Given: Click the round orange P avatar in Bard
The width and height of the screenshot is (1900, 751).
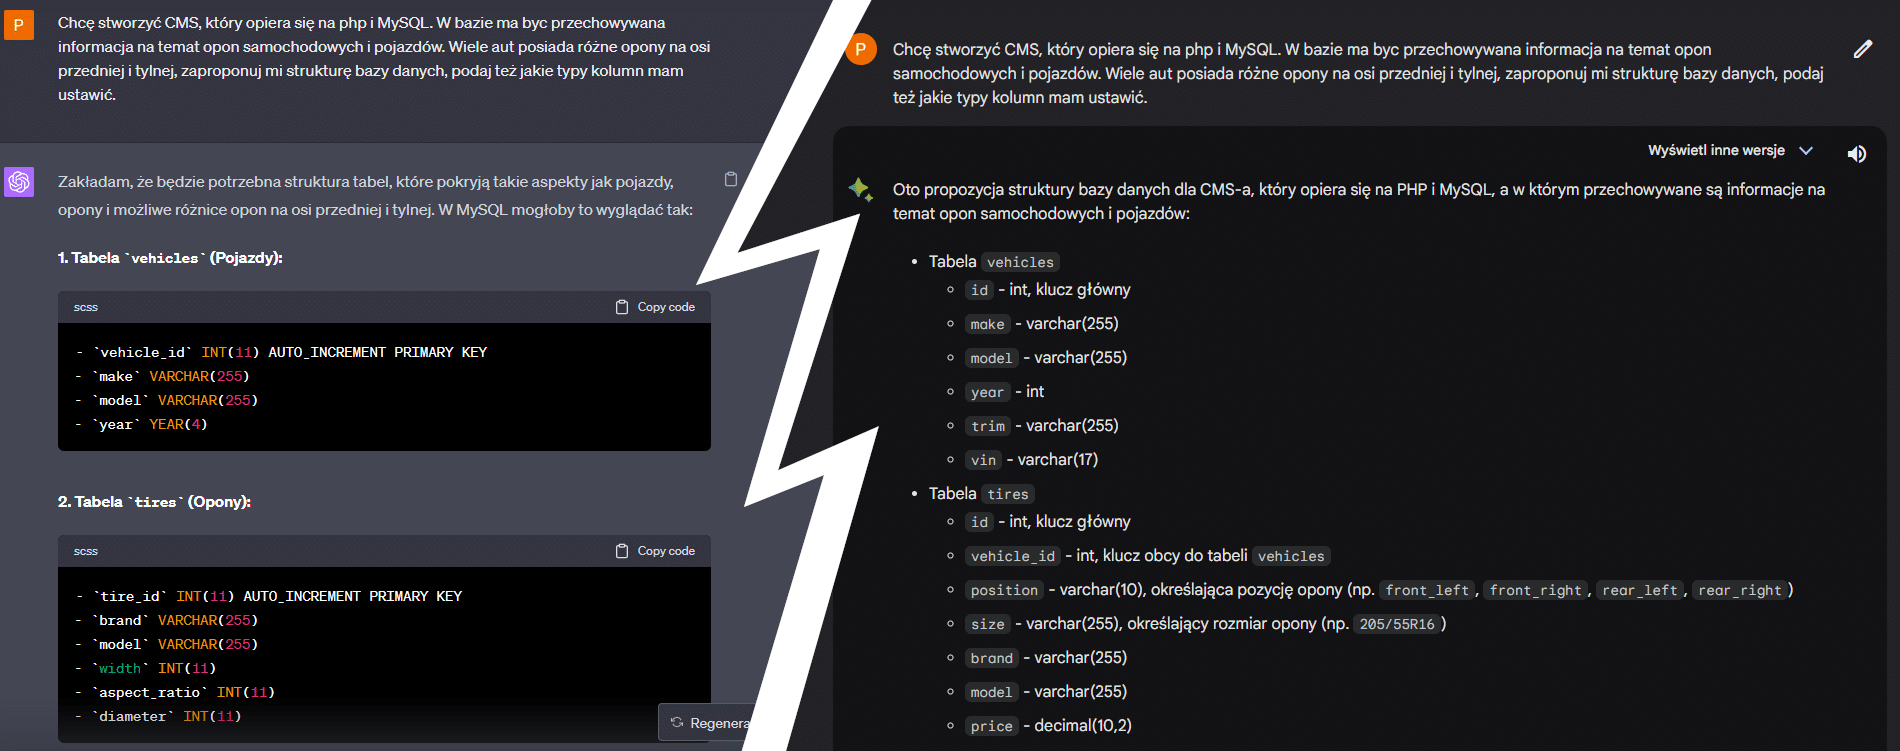Looking at the screenshot, I should [x=861, y=49].
